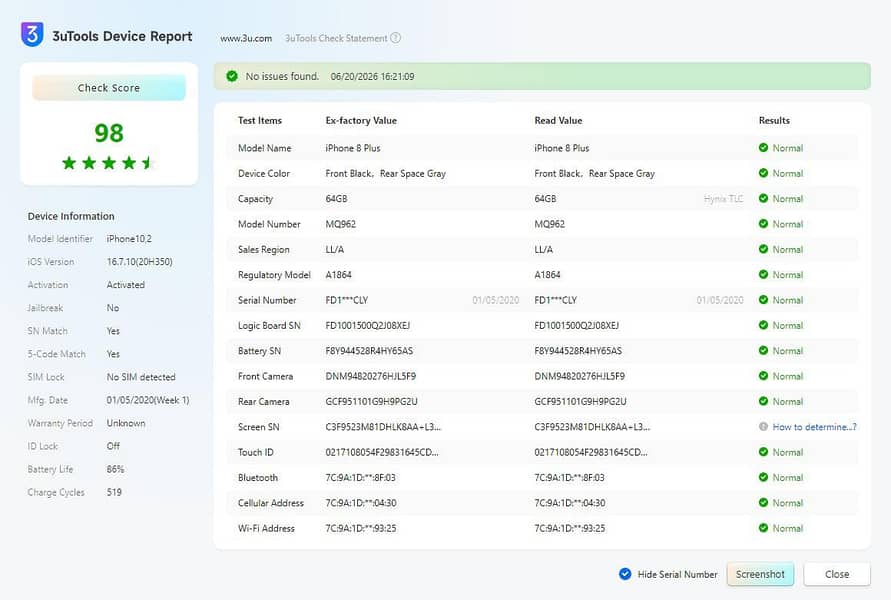The height and width of the screenshot is (600, 891).
Task: Click the Capacity Normal status icon
Action: [763, 198]
